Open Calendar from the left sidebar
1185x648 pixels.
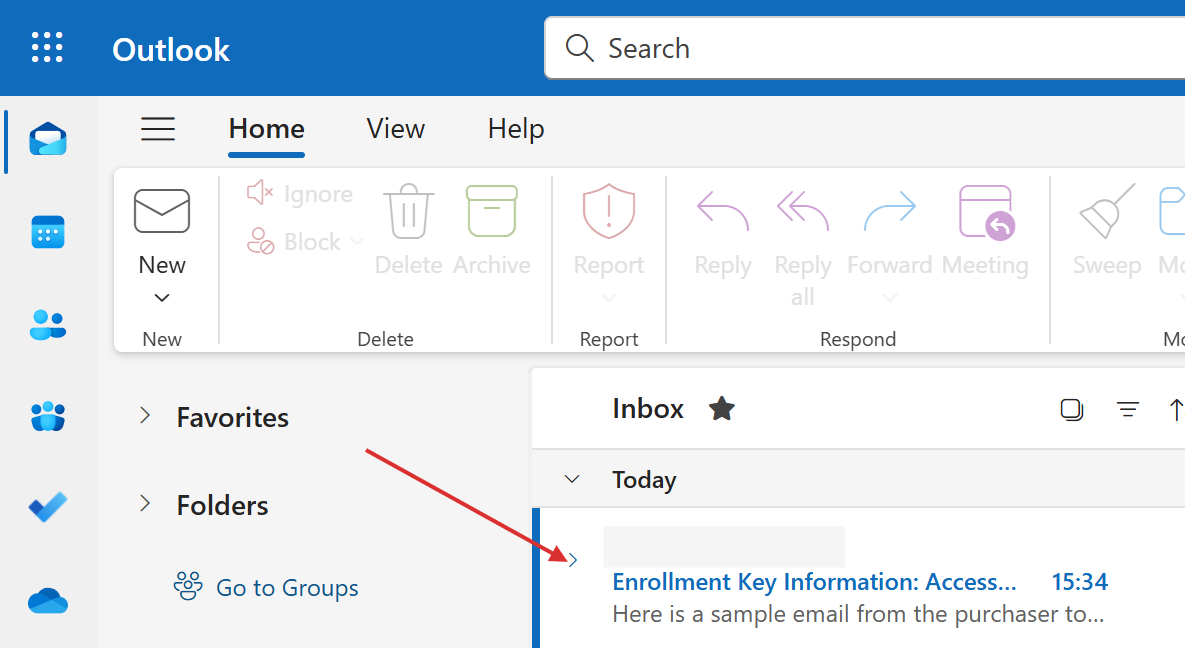pyautogui.click(x=48, y=231)
